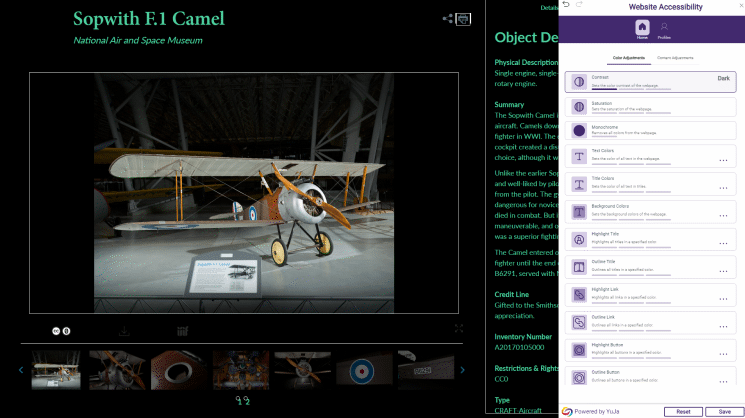This screenshot has height=418, width=745.
Task: Click the Sopwith F.1 Camel title
Action: click(149, 19)
